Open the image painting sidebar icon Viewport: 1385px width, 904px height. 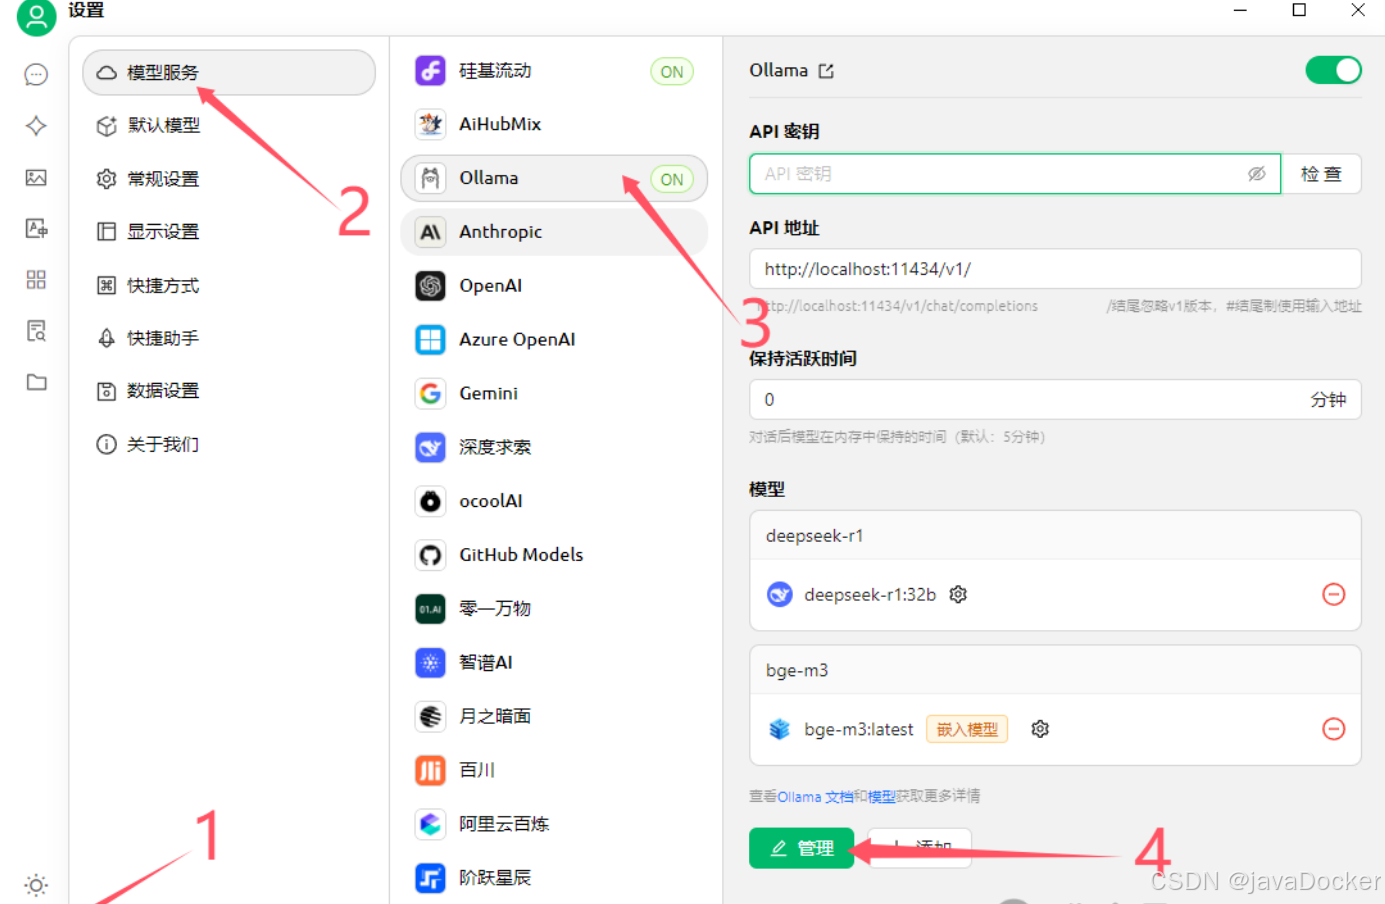36,178
